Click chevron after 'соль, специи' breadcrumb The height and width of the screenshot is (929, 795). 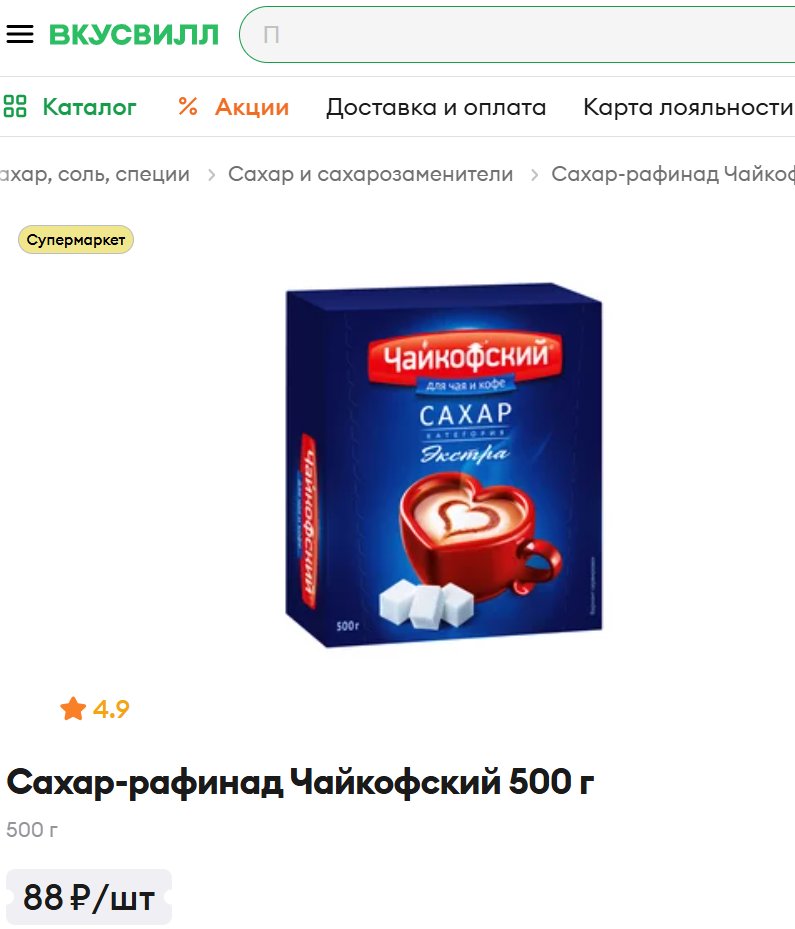point(211,175)
